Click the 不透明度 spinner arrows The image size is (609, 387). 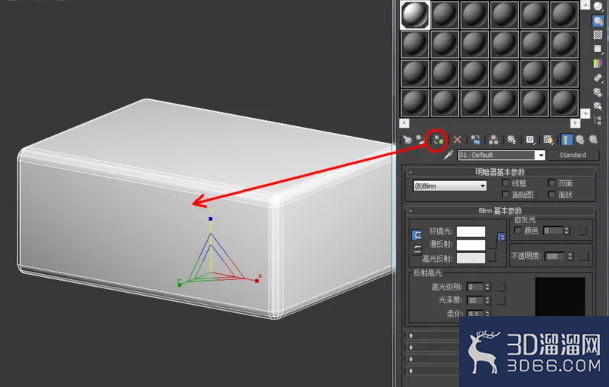pos(570,256)
